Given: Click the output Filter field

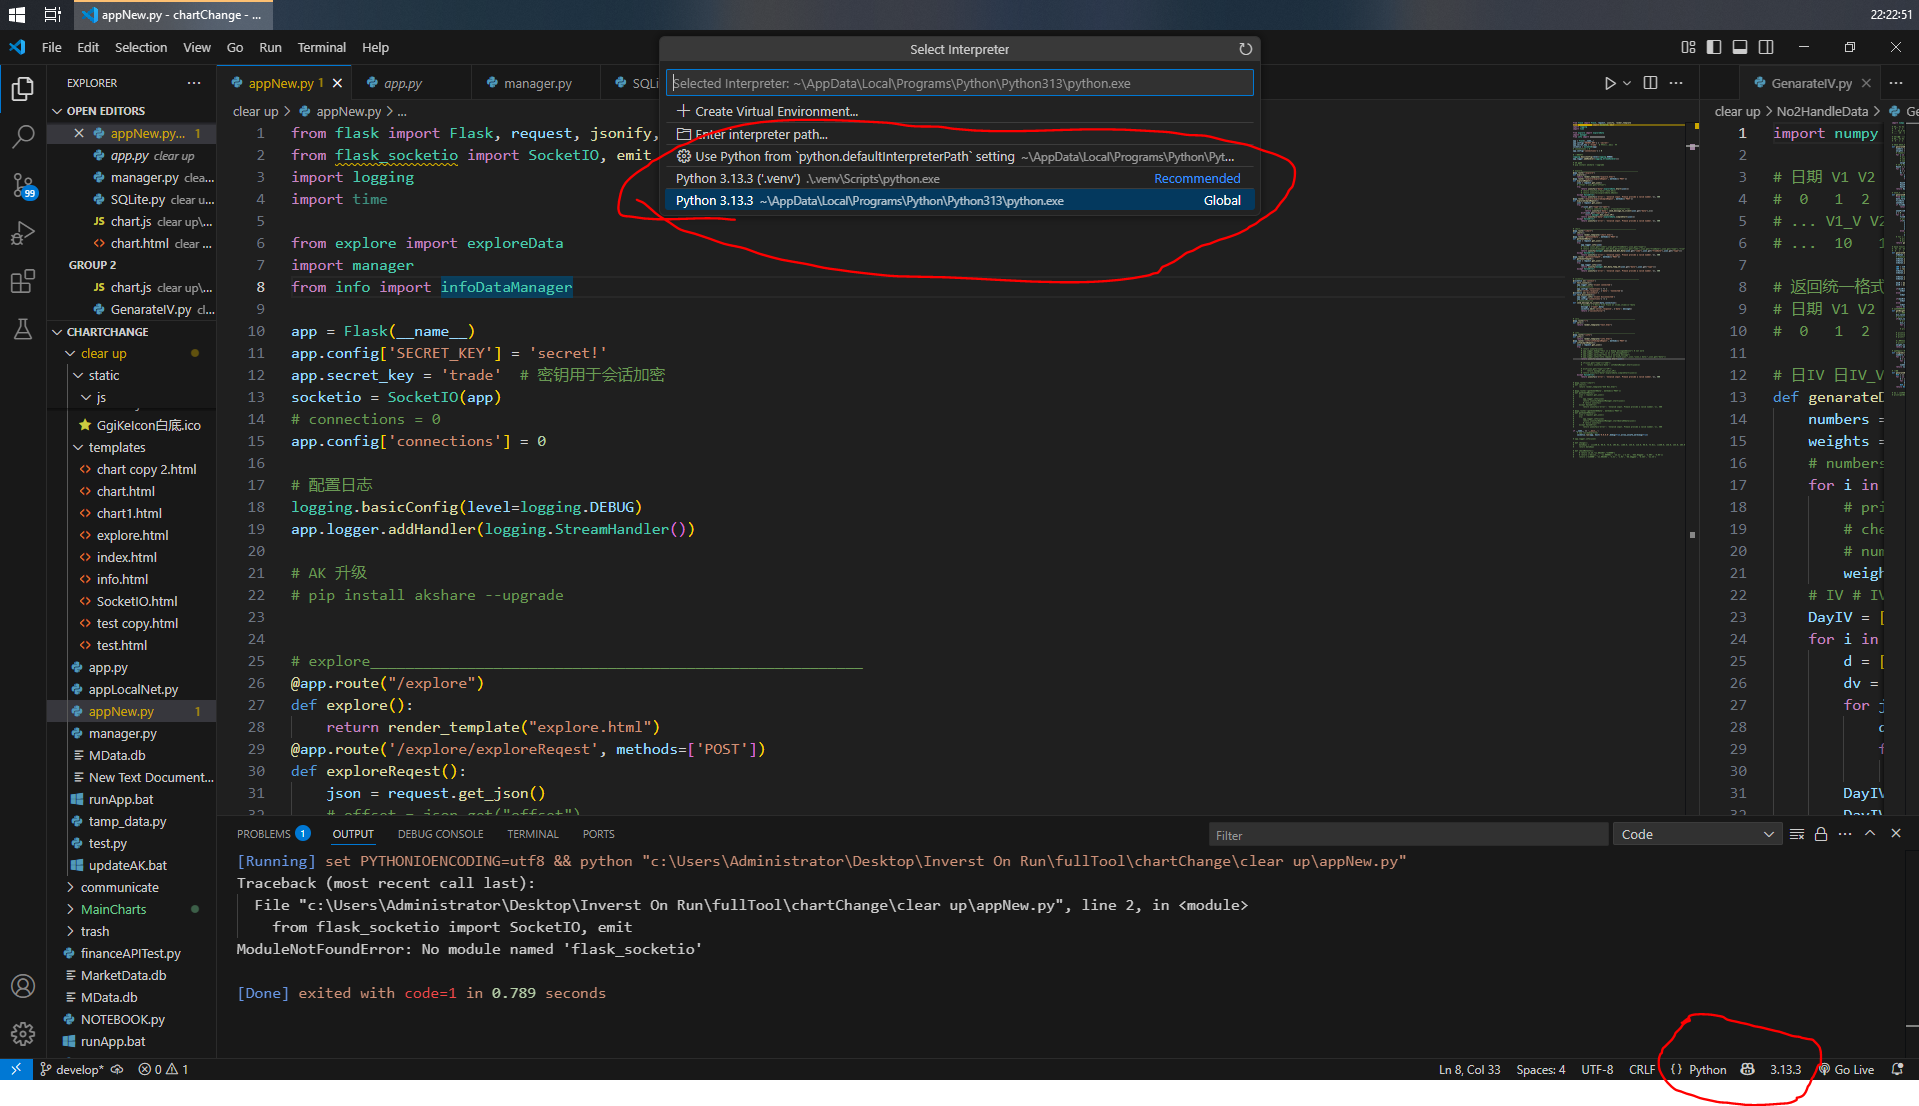Looking at the screenshot, I should click(x=1408, y=835).
